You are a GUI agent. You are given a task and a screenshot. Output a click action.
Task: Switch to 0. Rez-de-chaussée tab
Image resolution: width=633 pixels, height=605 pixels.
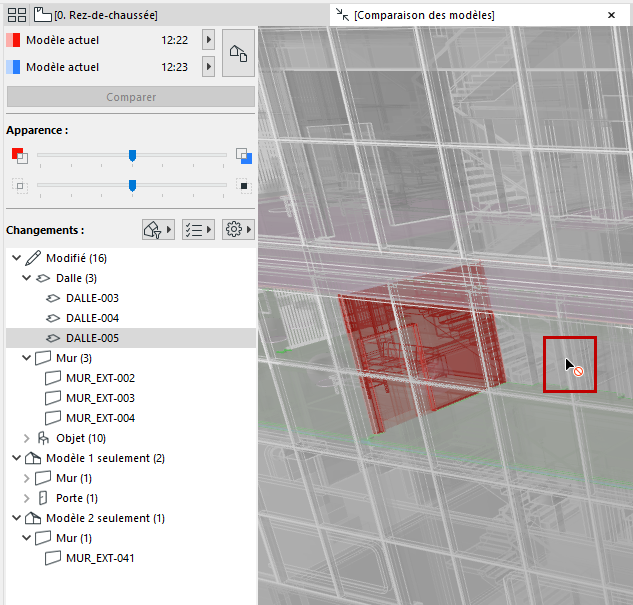tap(96, 15)
